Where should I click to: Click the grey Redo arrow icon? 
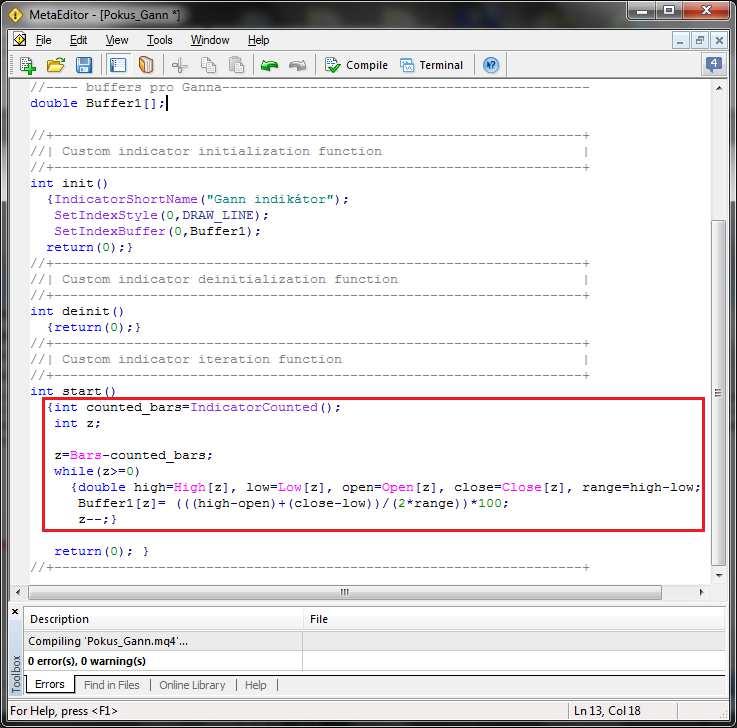coord(298,65)
